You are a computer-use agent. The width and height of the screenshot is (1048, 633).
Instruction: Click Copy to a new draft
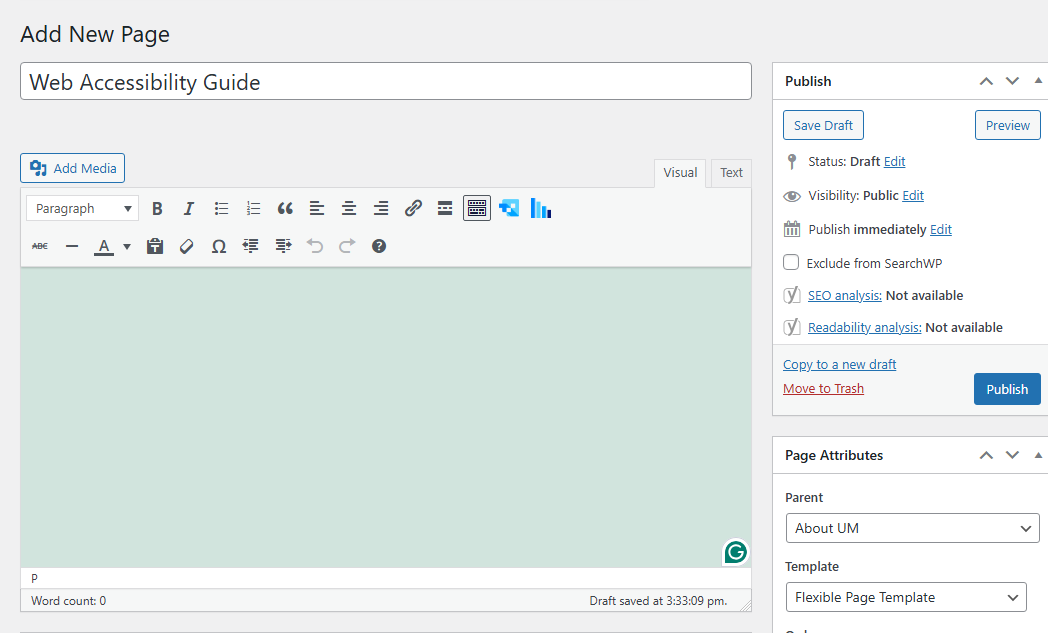click(x=839, y=364)
